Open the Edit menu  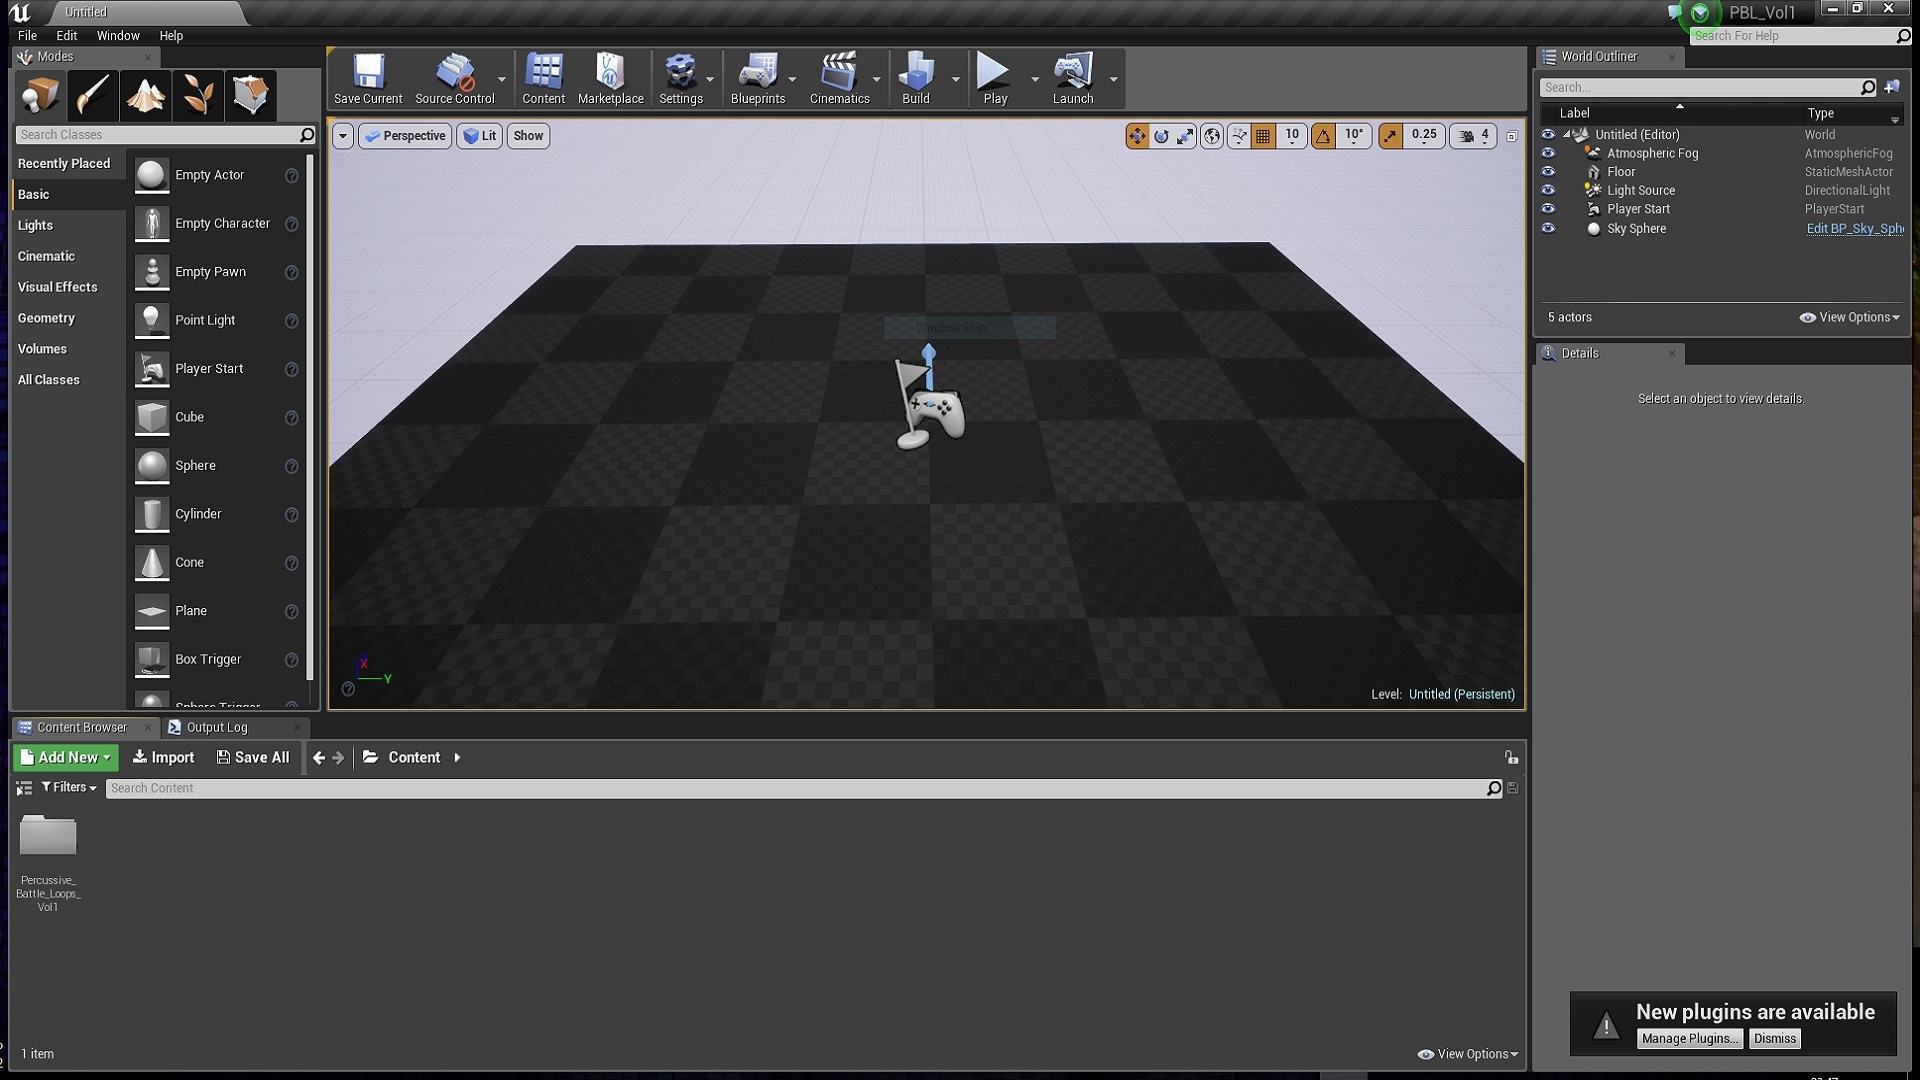(66, 36)
